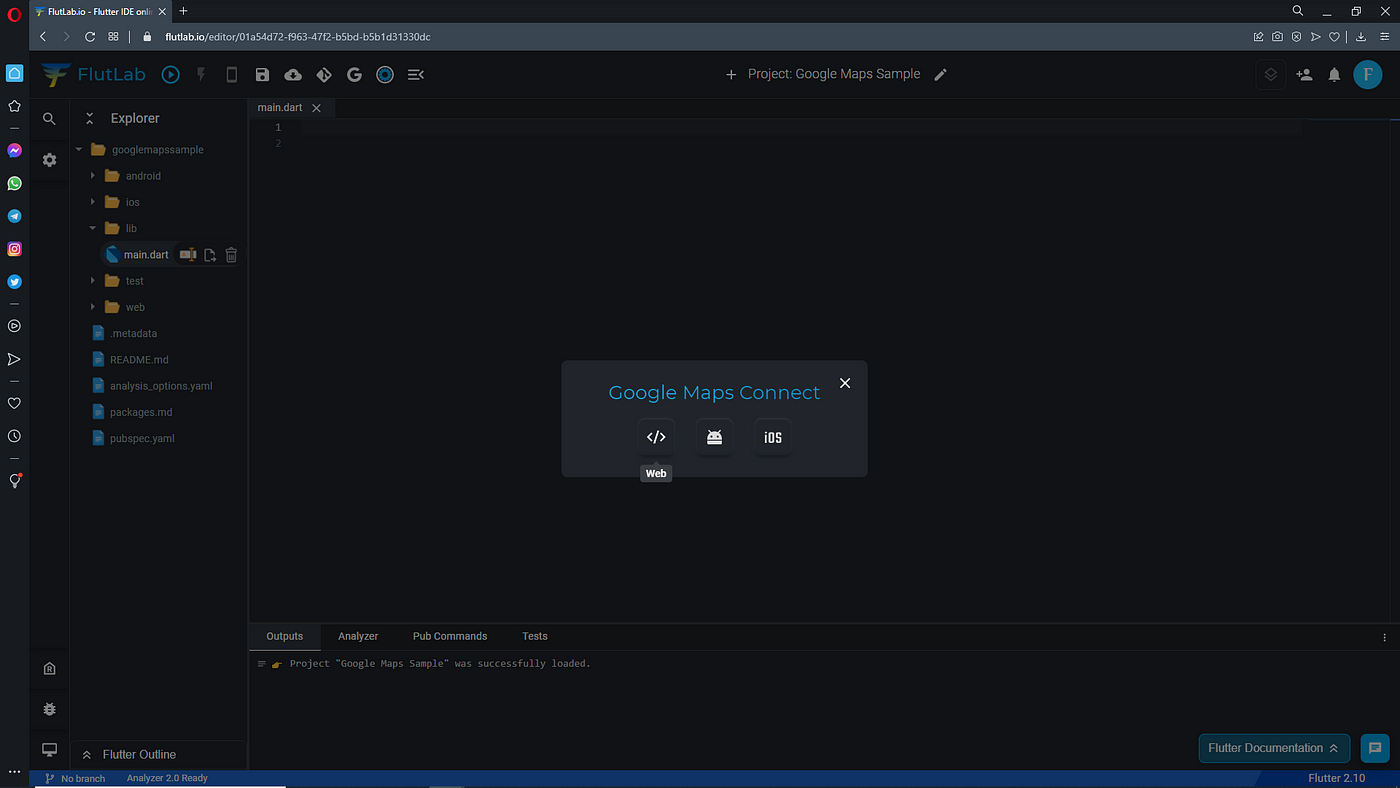This screenshot has width=1400, height=788.
Task: Reload the page in browser
Action: [90, 36]
